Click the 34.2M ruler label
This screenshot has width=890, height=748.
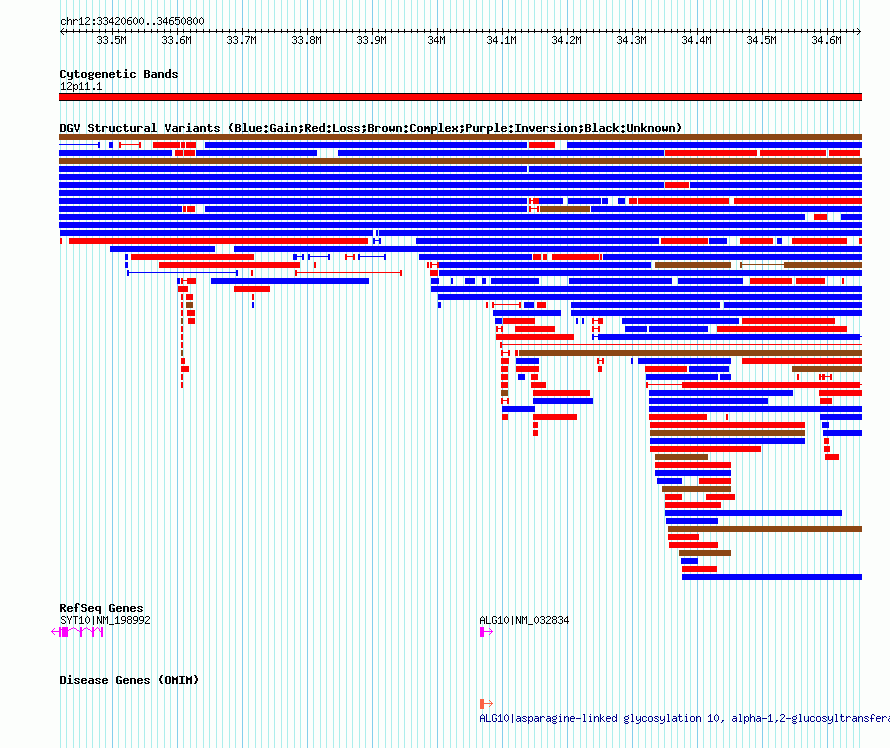566,40
